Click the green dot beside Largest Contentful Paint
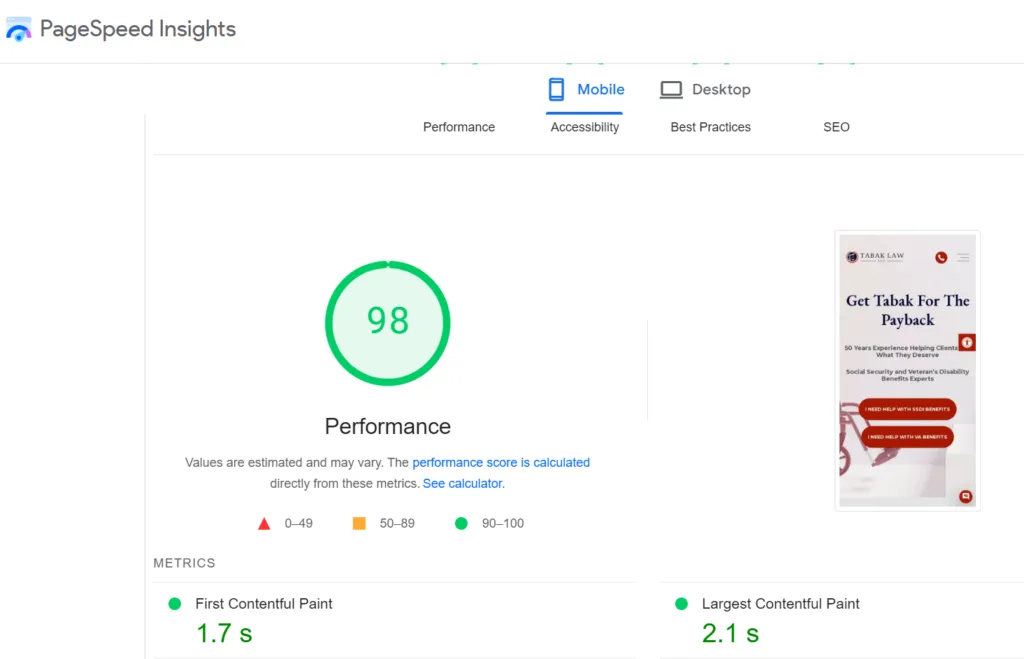This screenshot has height=659, width=1024. click(x=681, y=603)
